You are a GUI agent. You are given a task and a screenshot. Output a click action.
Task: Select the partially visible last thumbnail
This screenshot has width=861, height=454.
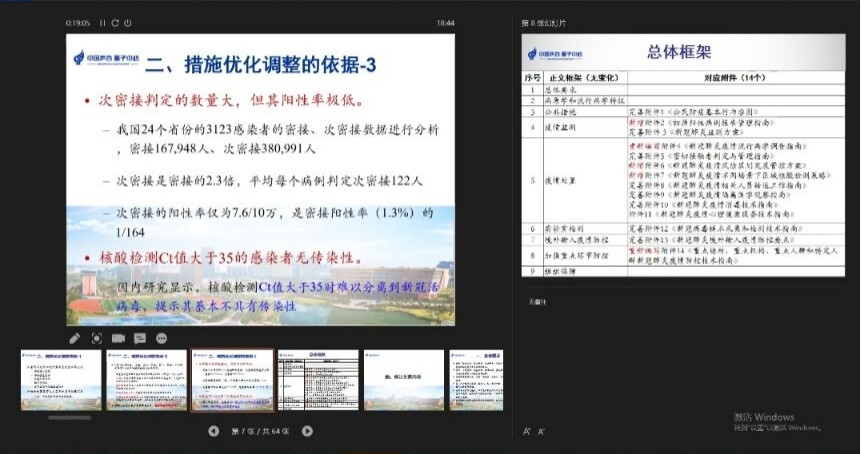click(476, 379)
